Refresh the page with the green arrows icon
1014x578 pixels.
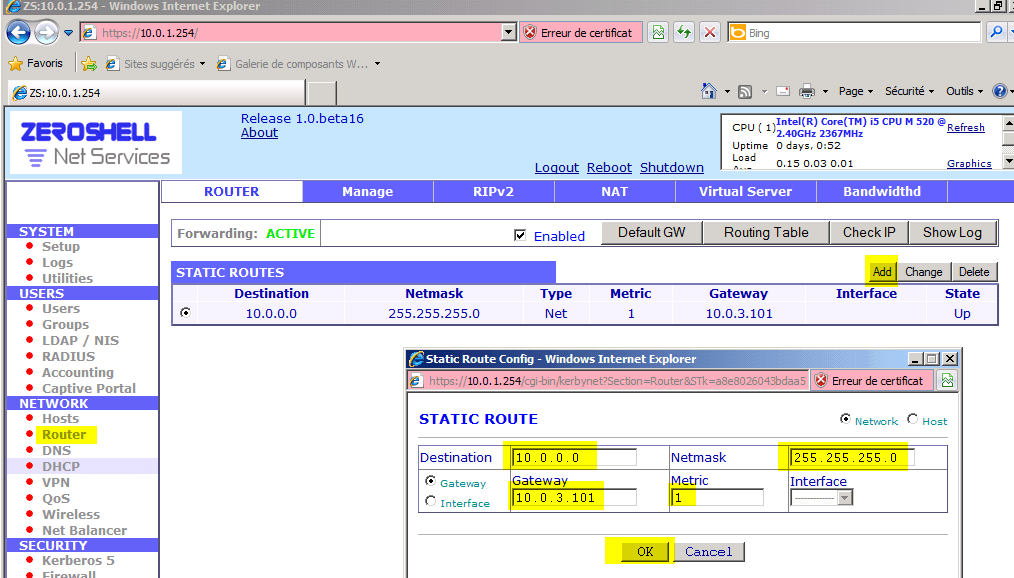[684, 32]
